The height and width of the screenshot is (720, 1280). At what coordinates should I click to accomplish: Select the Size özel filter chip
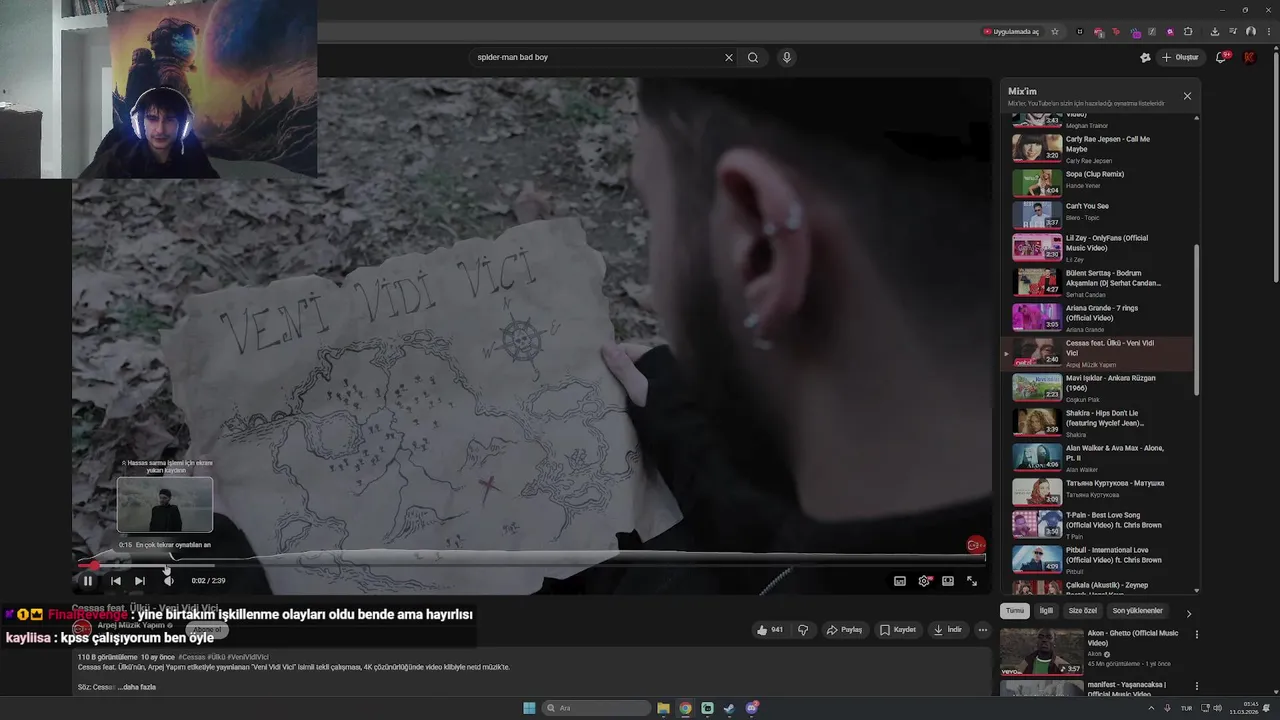tap(1083, 611)
